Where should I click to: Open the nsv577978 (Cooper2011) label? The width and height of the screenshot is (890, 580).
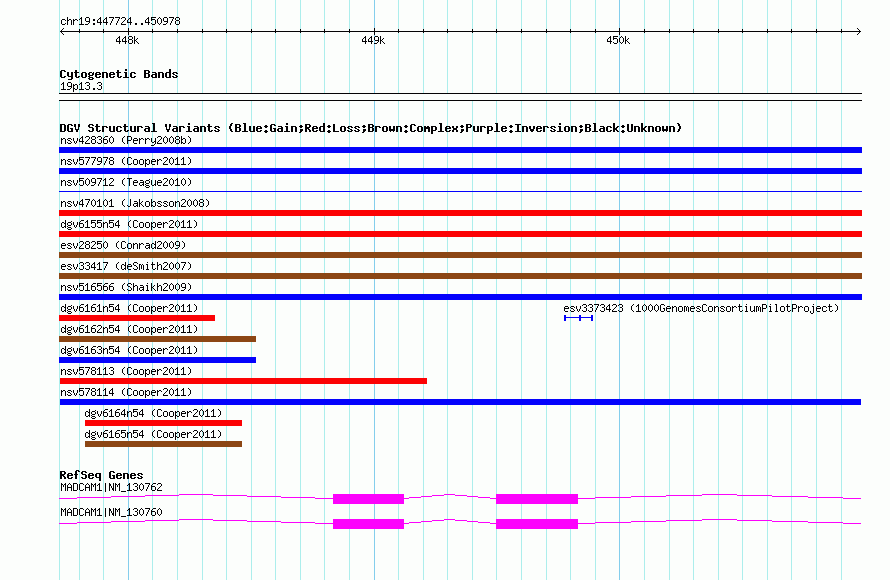pyautogui.click(x=126, y=161)
